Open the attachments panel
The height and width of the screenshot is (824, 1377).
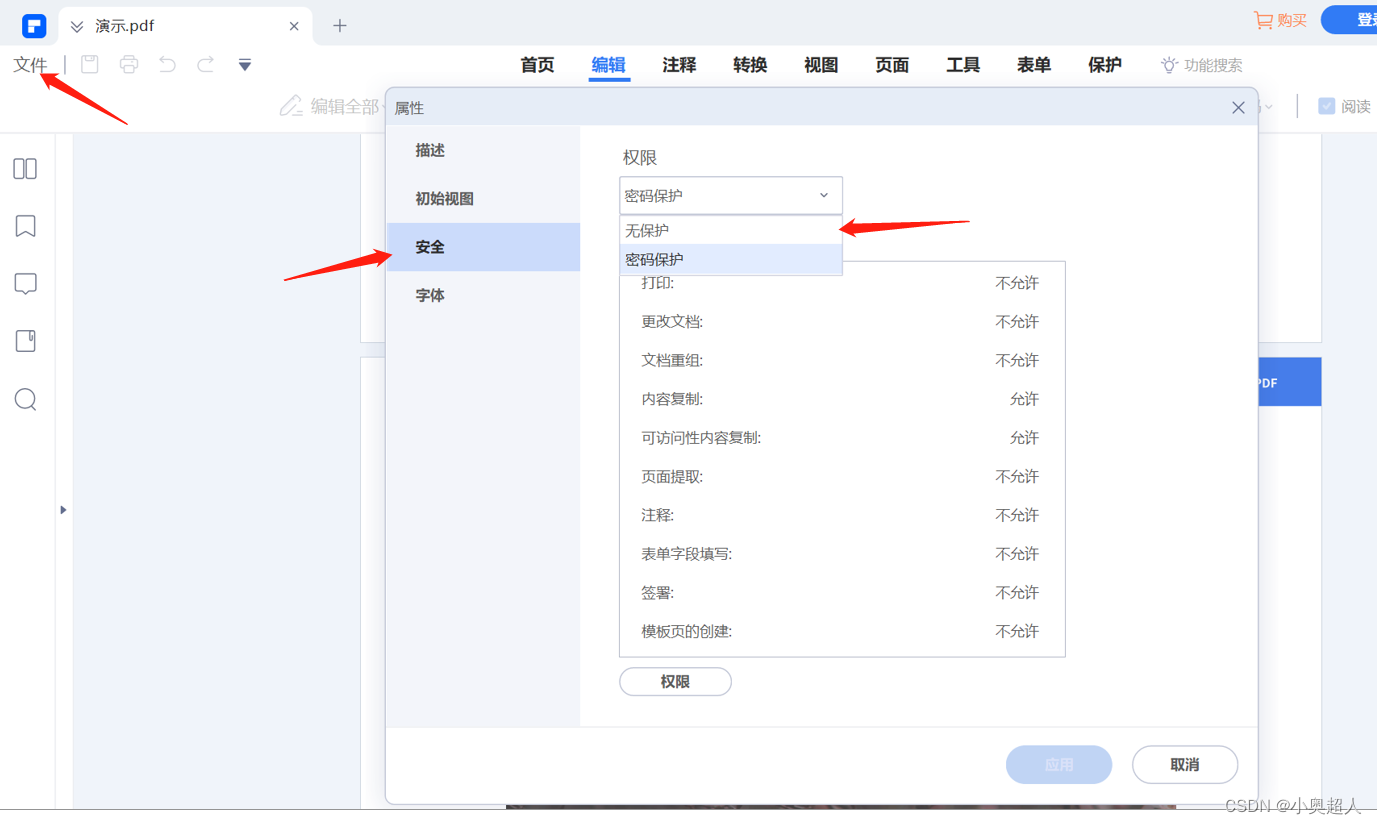click(24, 340)
